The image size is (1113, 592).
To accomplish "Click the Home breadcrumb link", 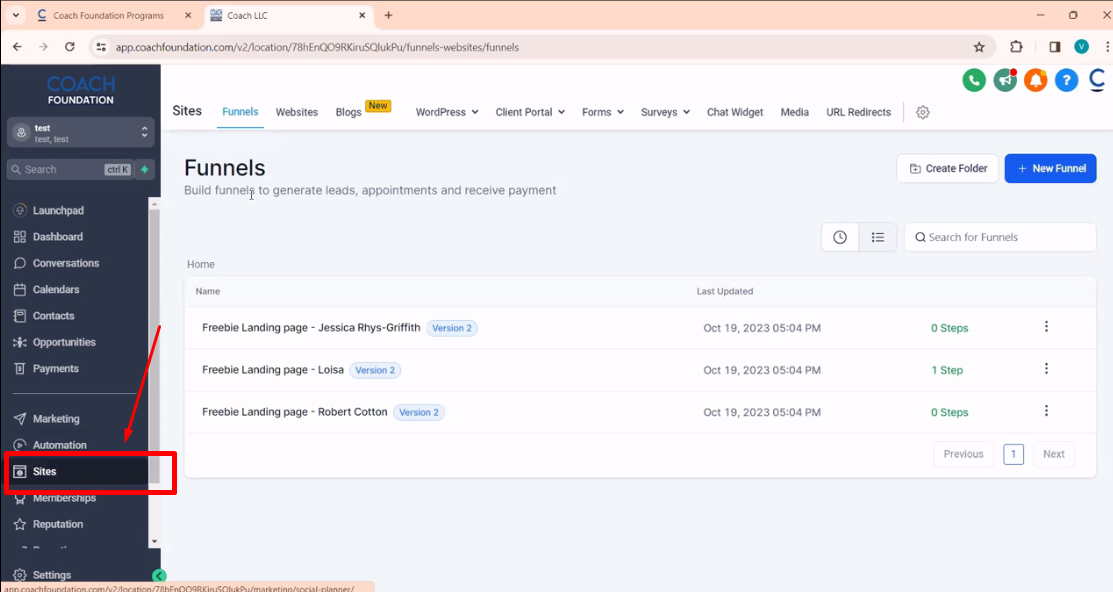I will coord(201,264).
